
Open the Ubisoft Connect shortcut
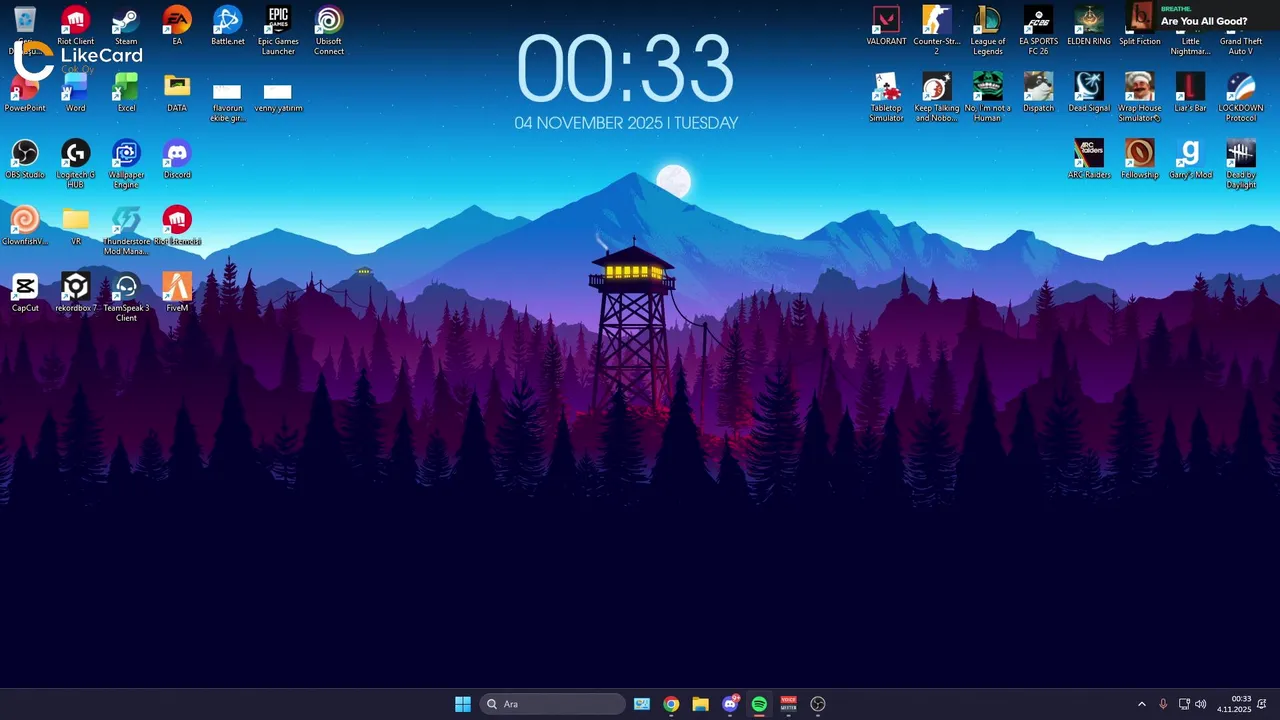[x=329, y=31]
